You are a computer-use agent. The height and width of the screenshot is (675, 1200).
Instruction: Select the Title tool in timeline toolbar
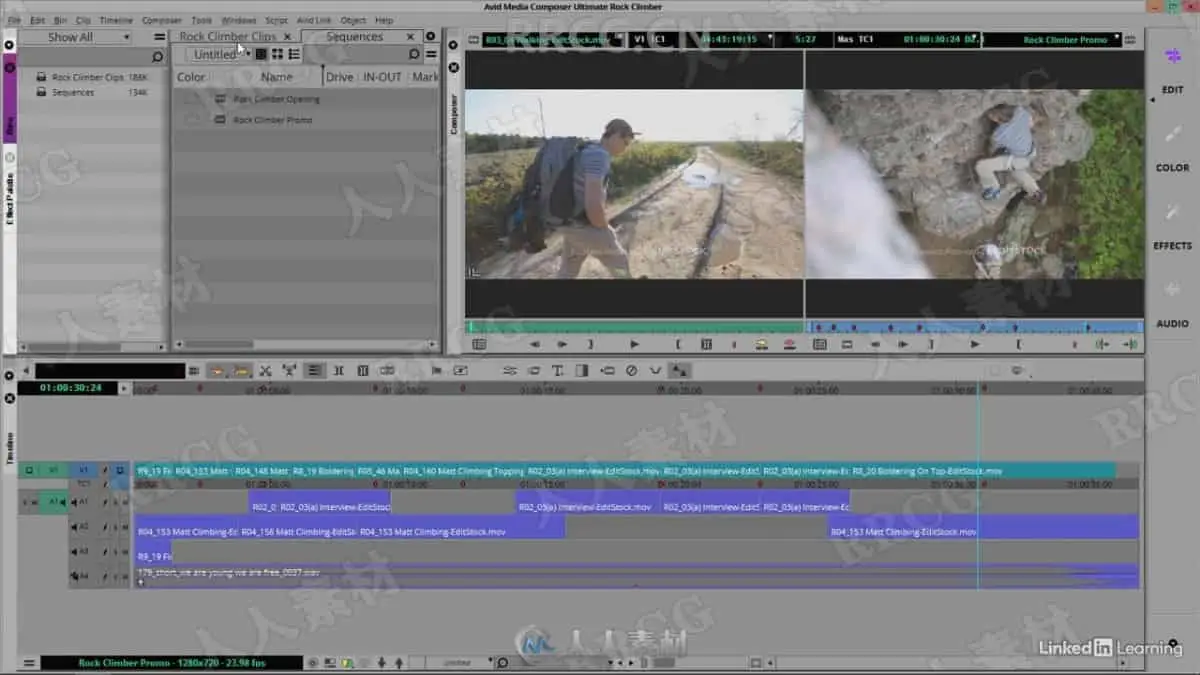(x=557, y=370)
